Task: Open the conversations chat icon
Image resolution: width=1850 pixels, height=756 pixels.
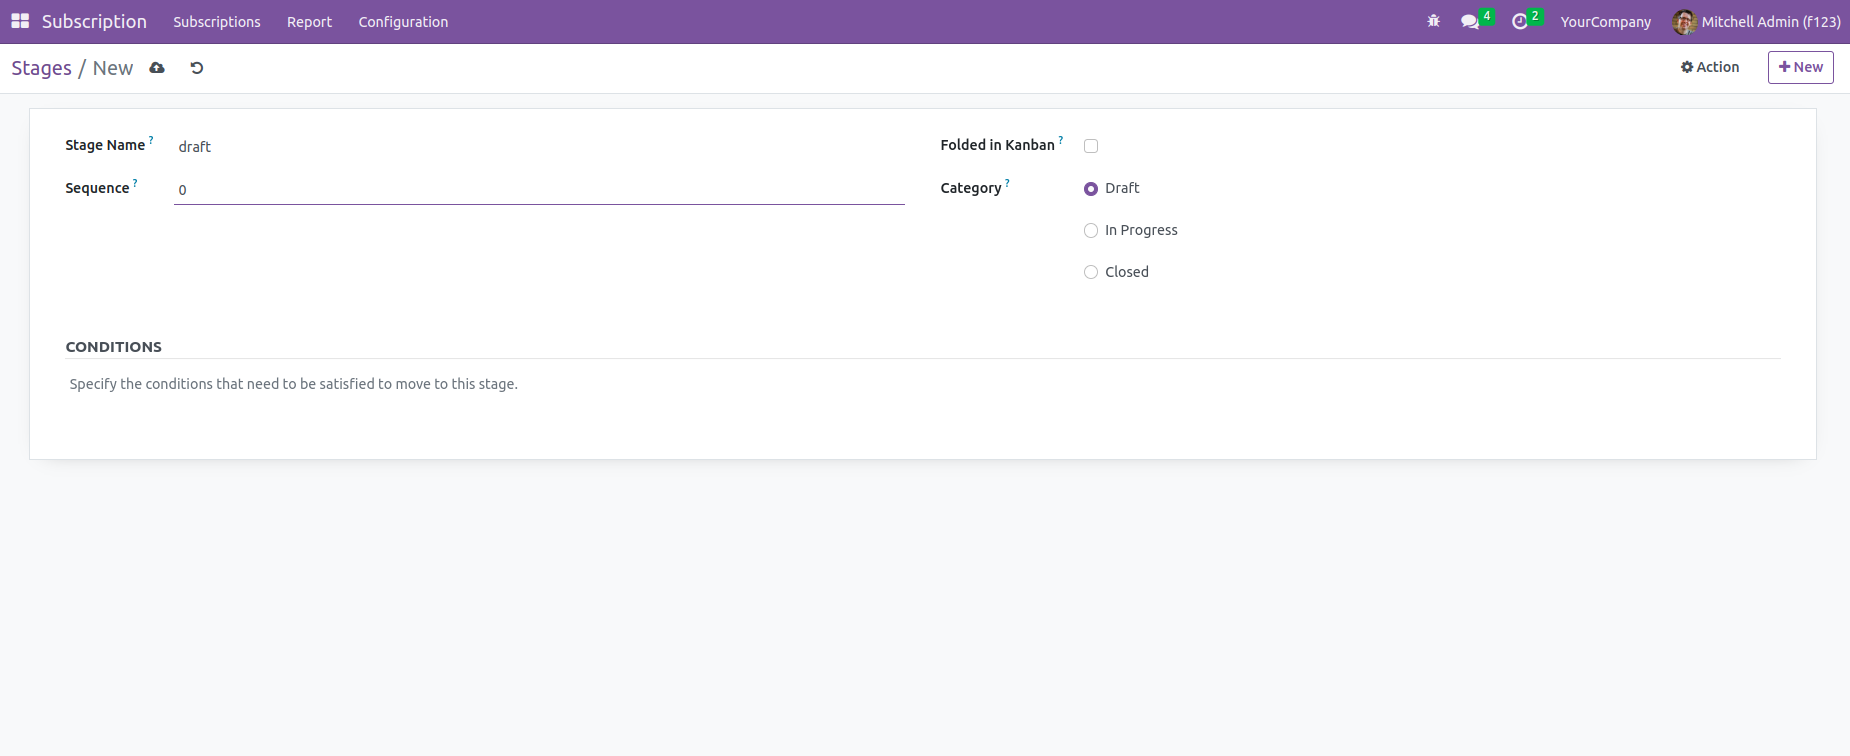Action: click(1469, 21)
